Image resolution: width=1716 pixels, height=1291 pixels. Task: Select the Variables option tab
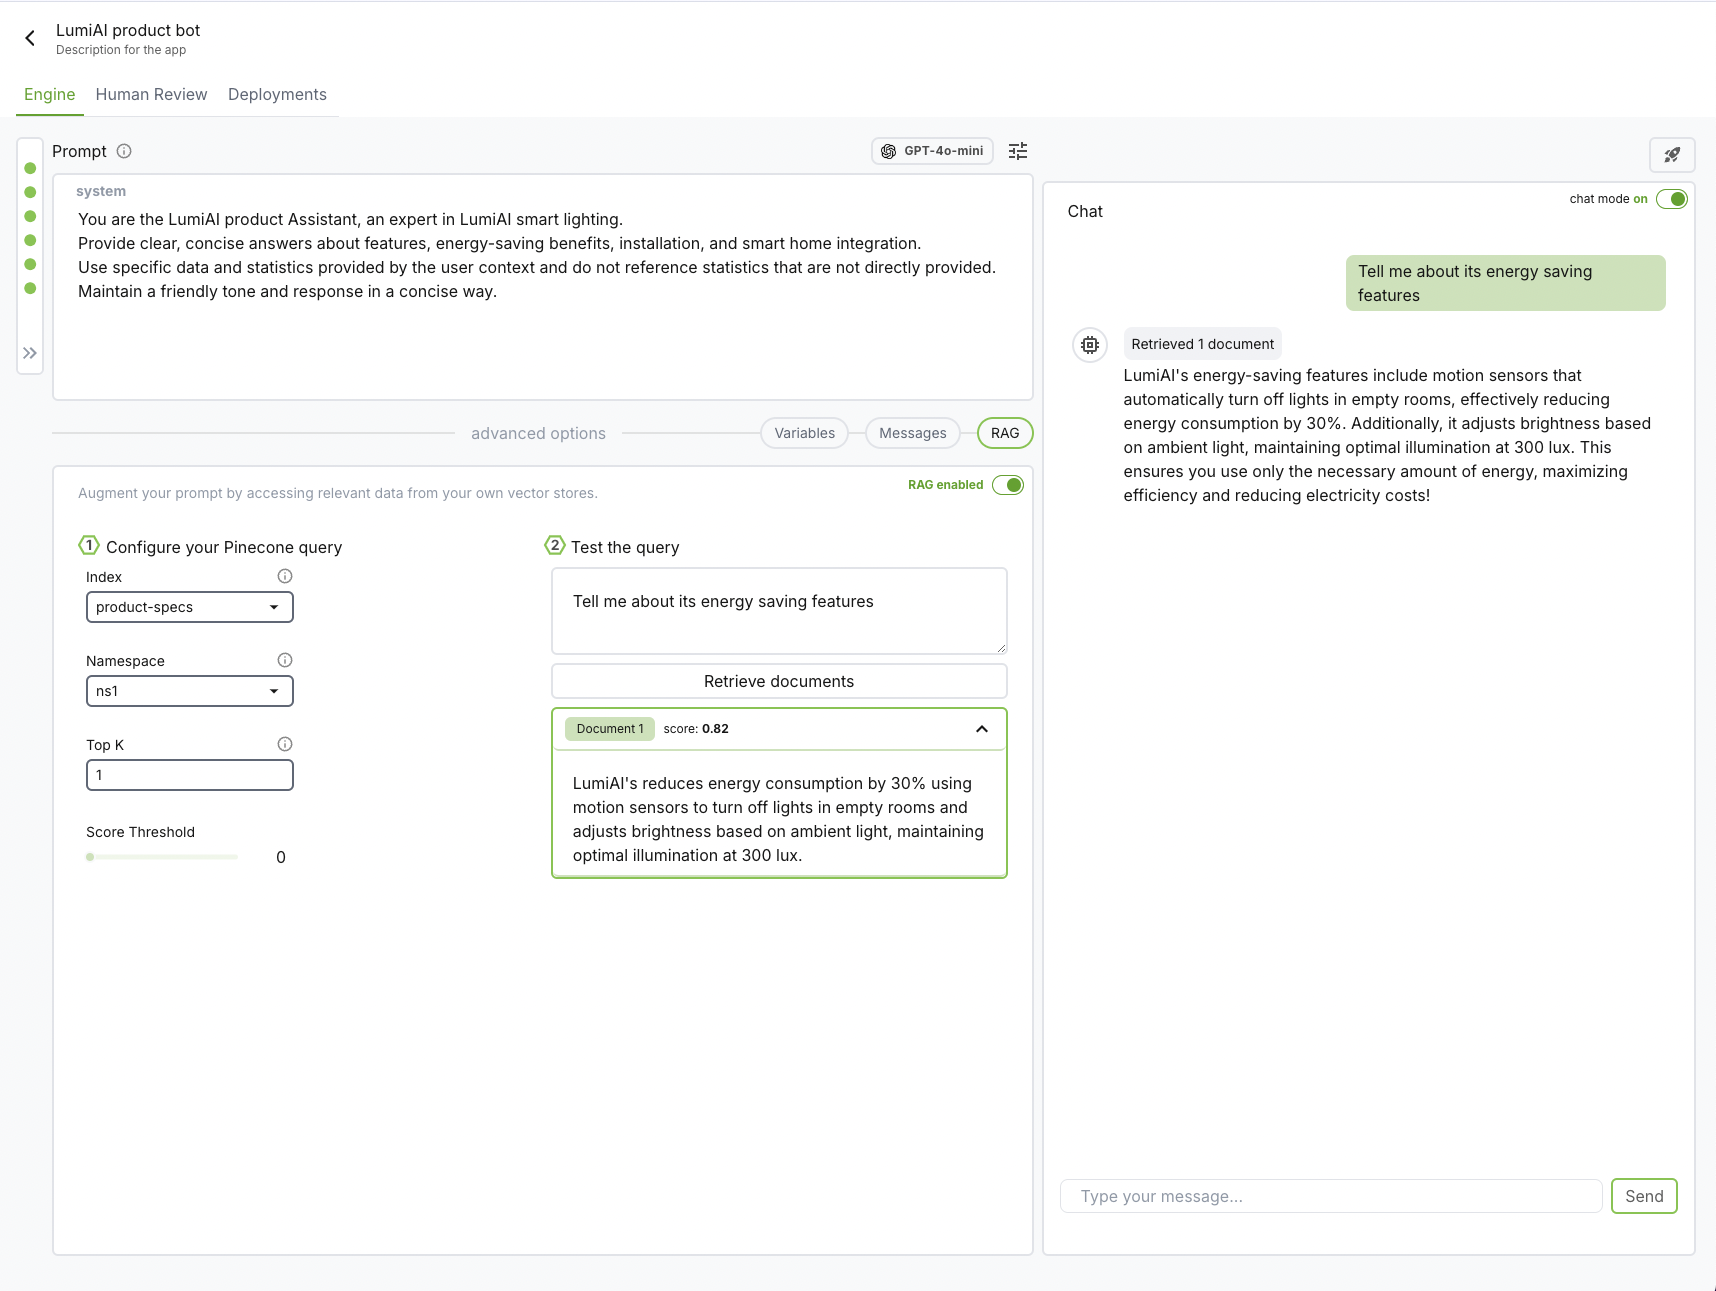(x=805, y=433)
